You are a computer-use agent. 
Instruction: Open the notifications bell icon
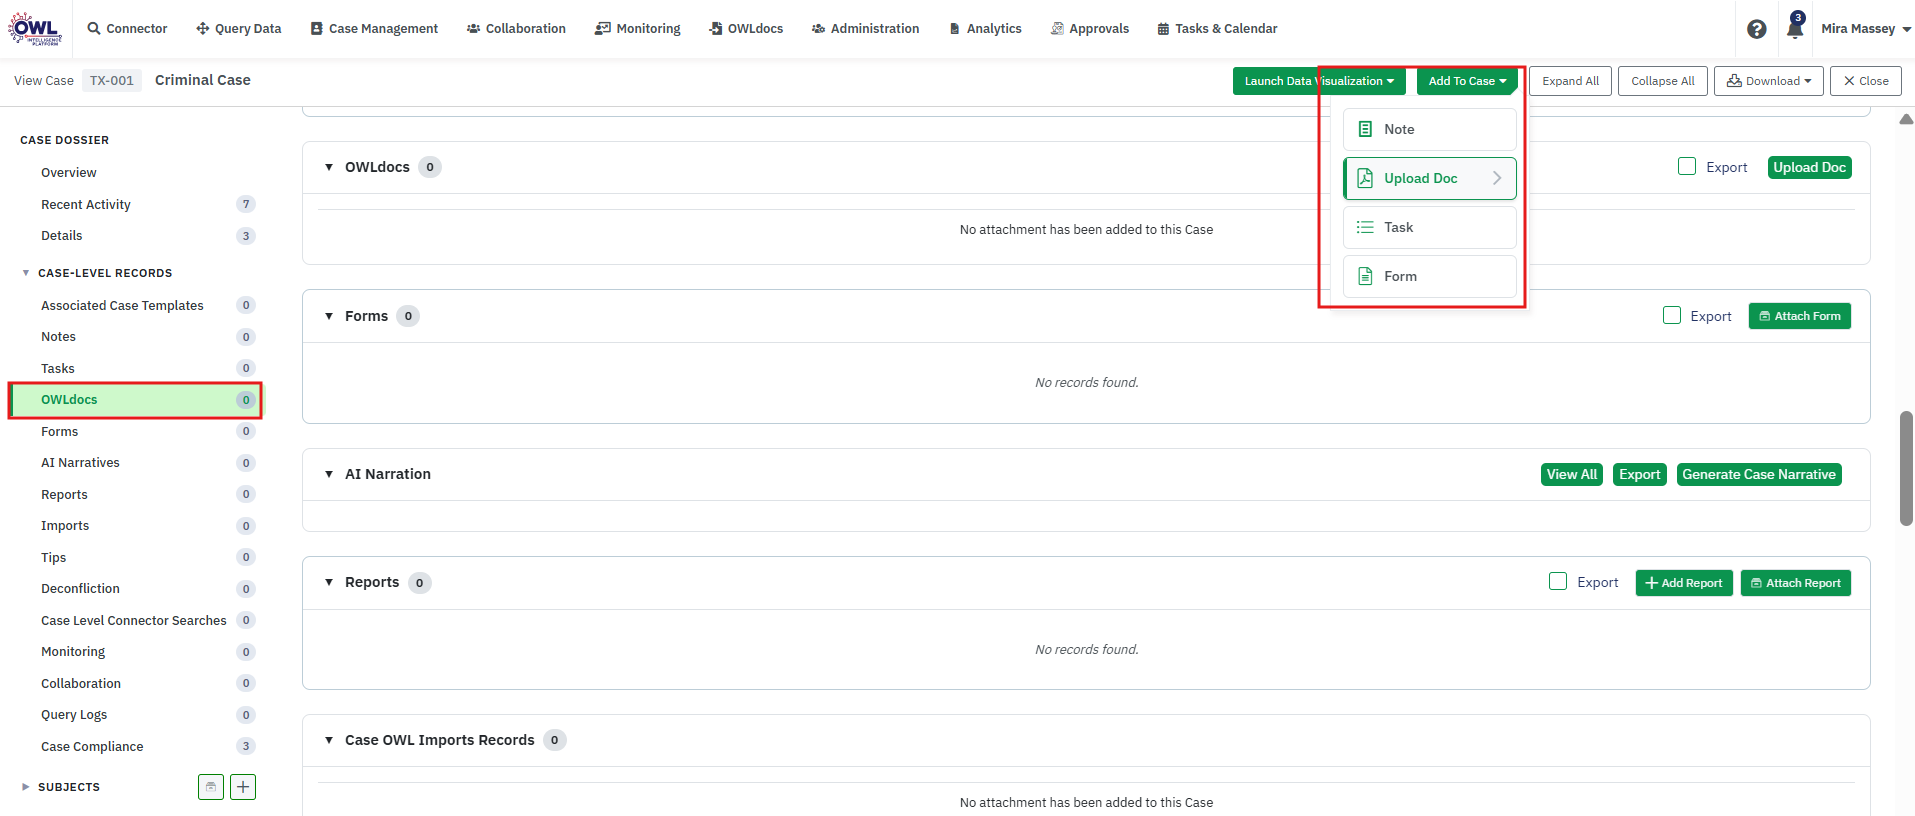click(x=1795, y=27)
